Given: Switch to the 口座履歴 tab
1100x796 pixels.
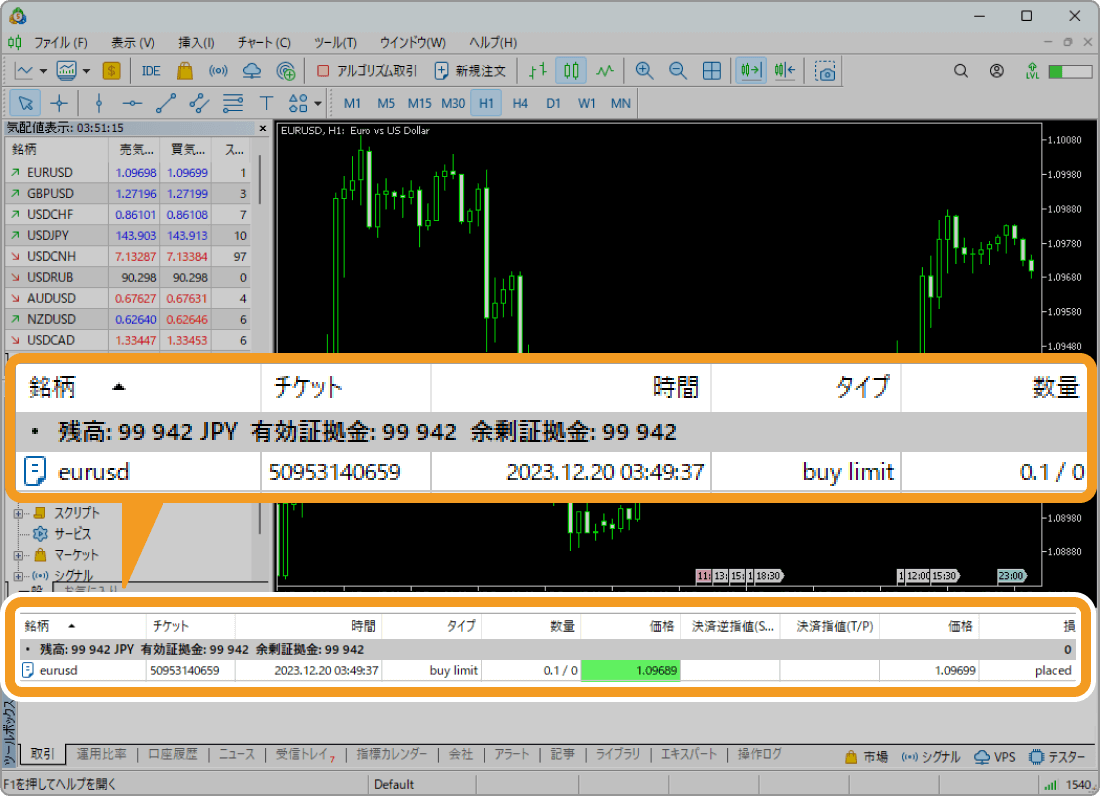Looking at the screenshot, I should coord(173,754).
